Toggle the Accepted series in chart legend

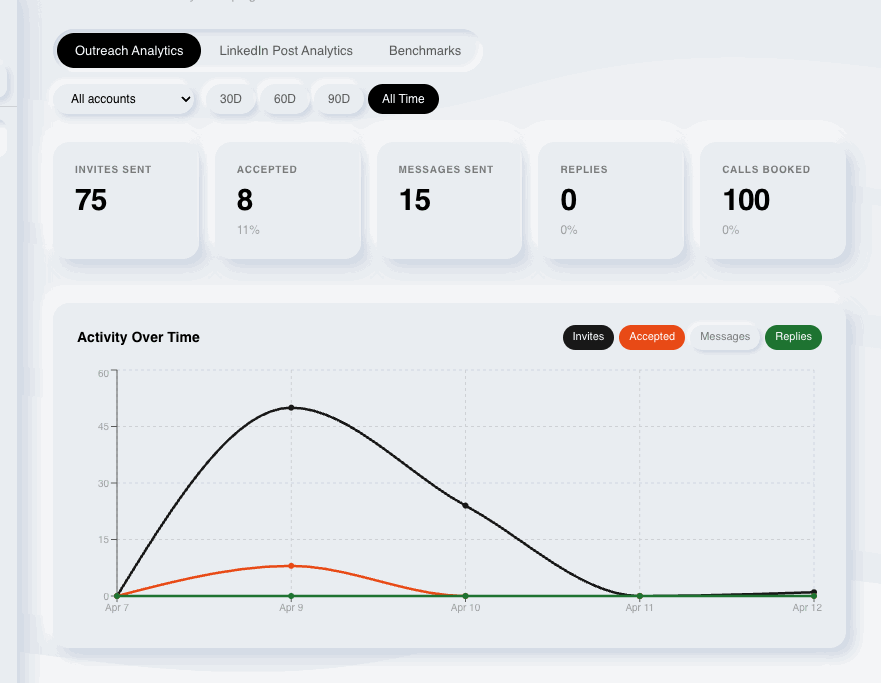click(x=652, y=337)
